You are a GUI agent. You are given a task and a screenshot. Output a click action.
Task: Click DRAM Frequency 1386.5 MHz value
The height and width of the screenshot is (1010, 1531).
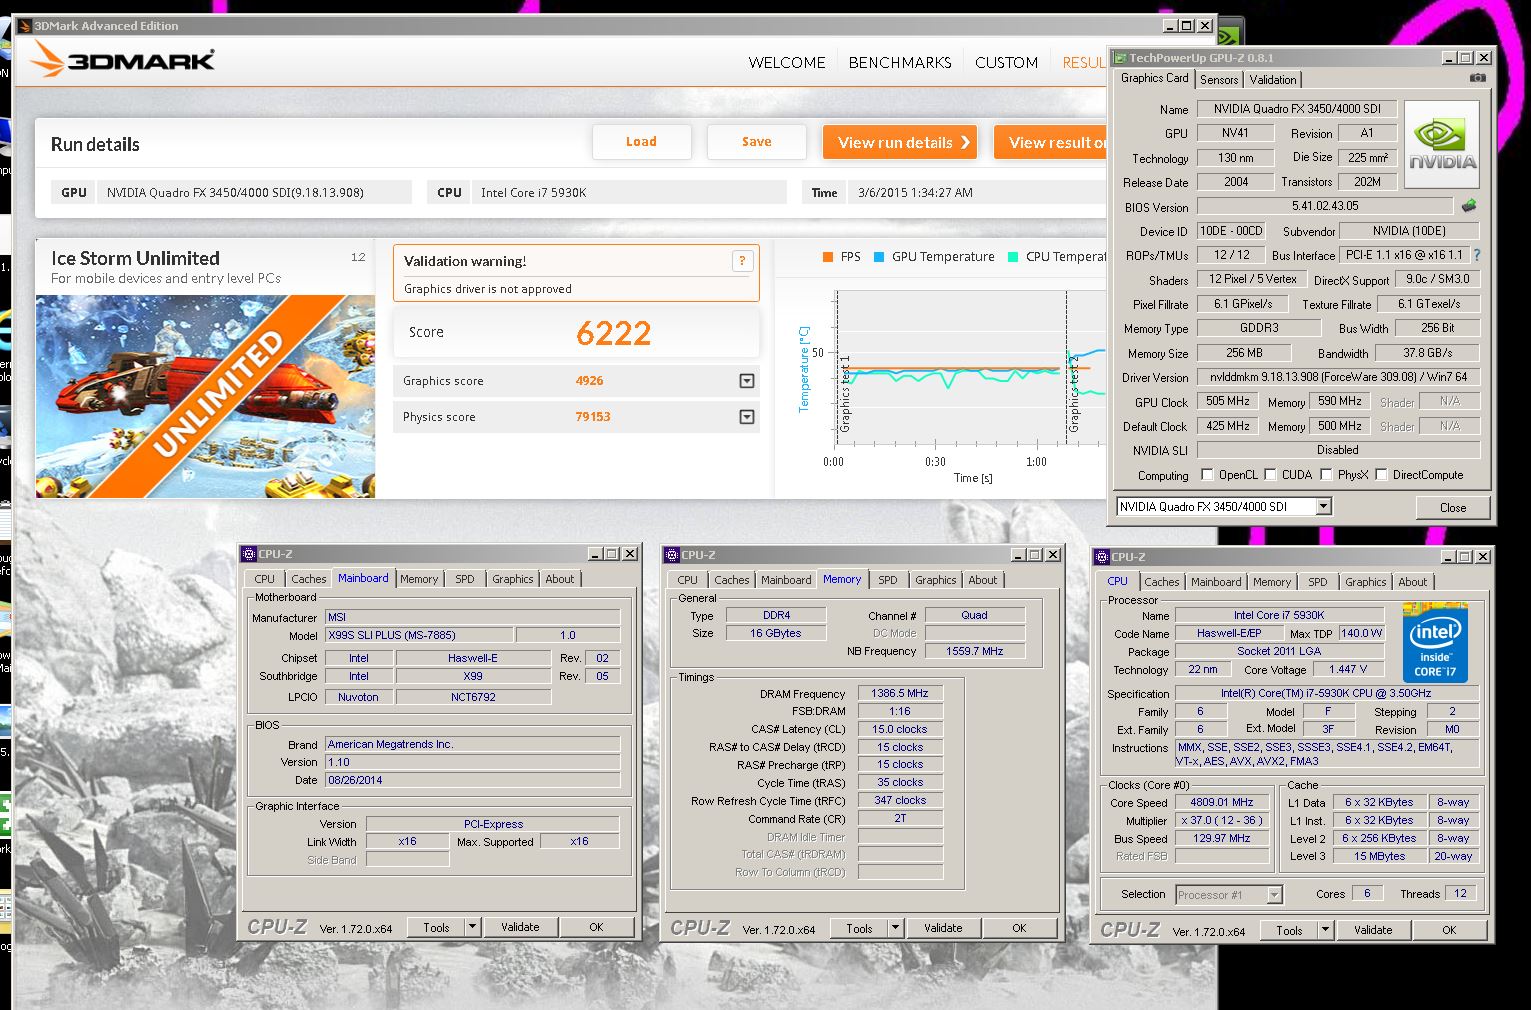click(900, 693)
